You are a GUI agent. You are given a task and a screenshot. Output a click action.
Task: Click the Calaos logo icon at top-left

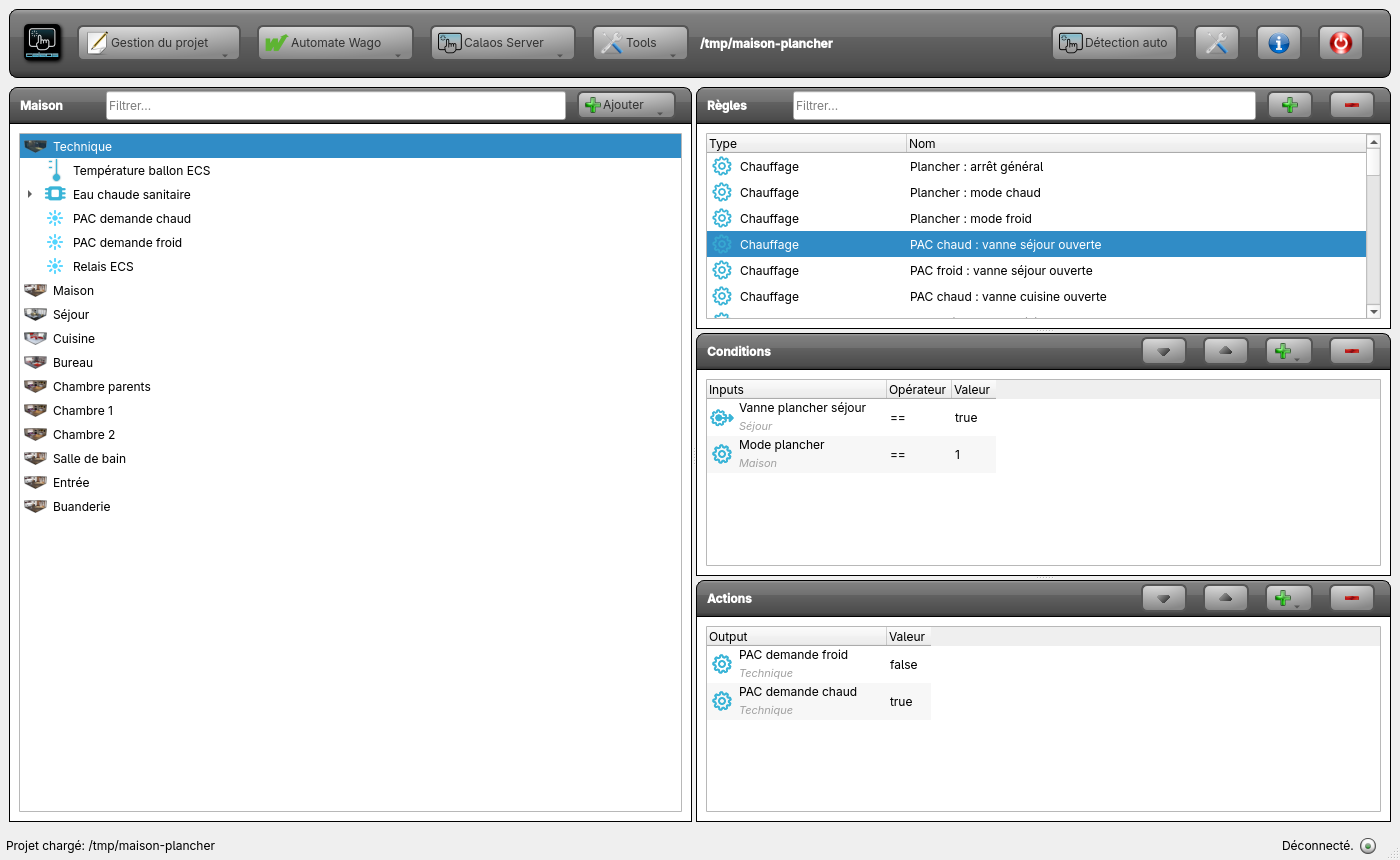pos(42,43)
